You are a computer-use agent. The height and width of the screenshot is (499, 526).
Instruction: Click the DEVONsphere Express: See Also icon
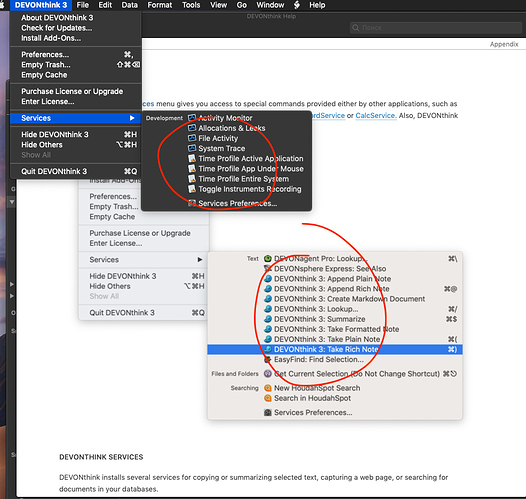267,269
